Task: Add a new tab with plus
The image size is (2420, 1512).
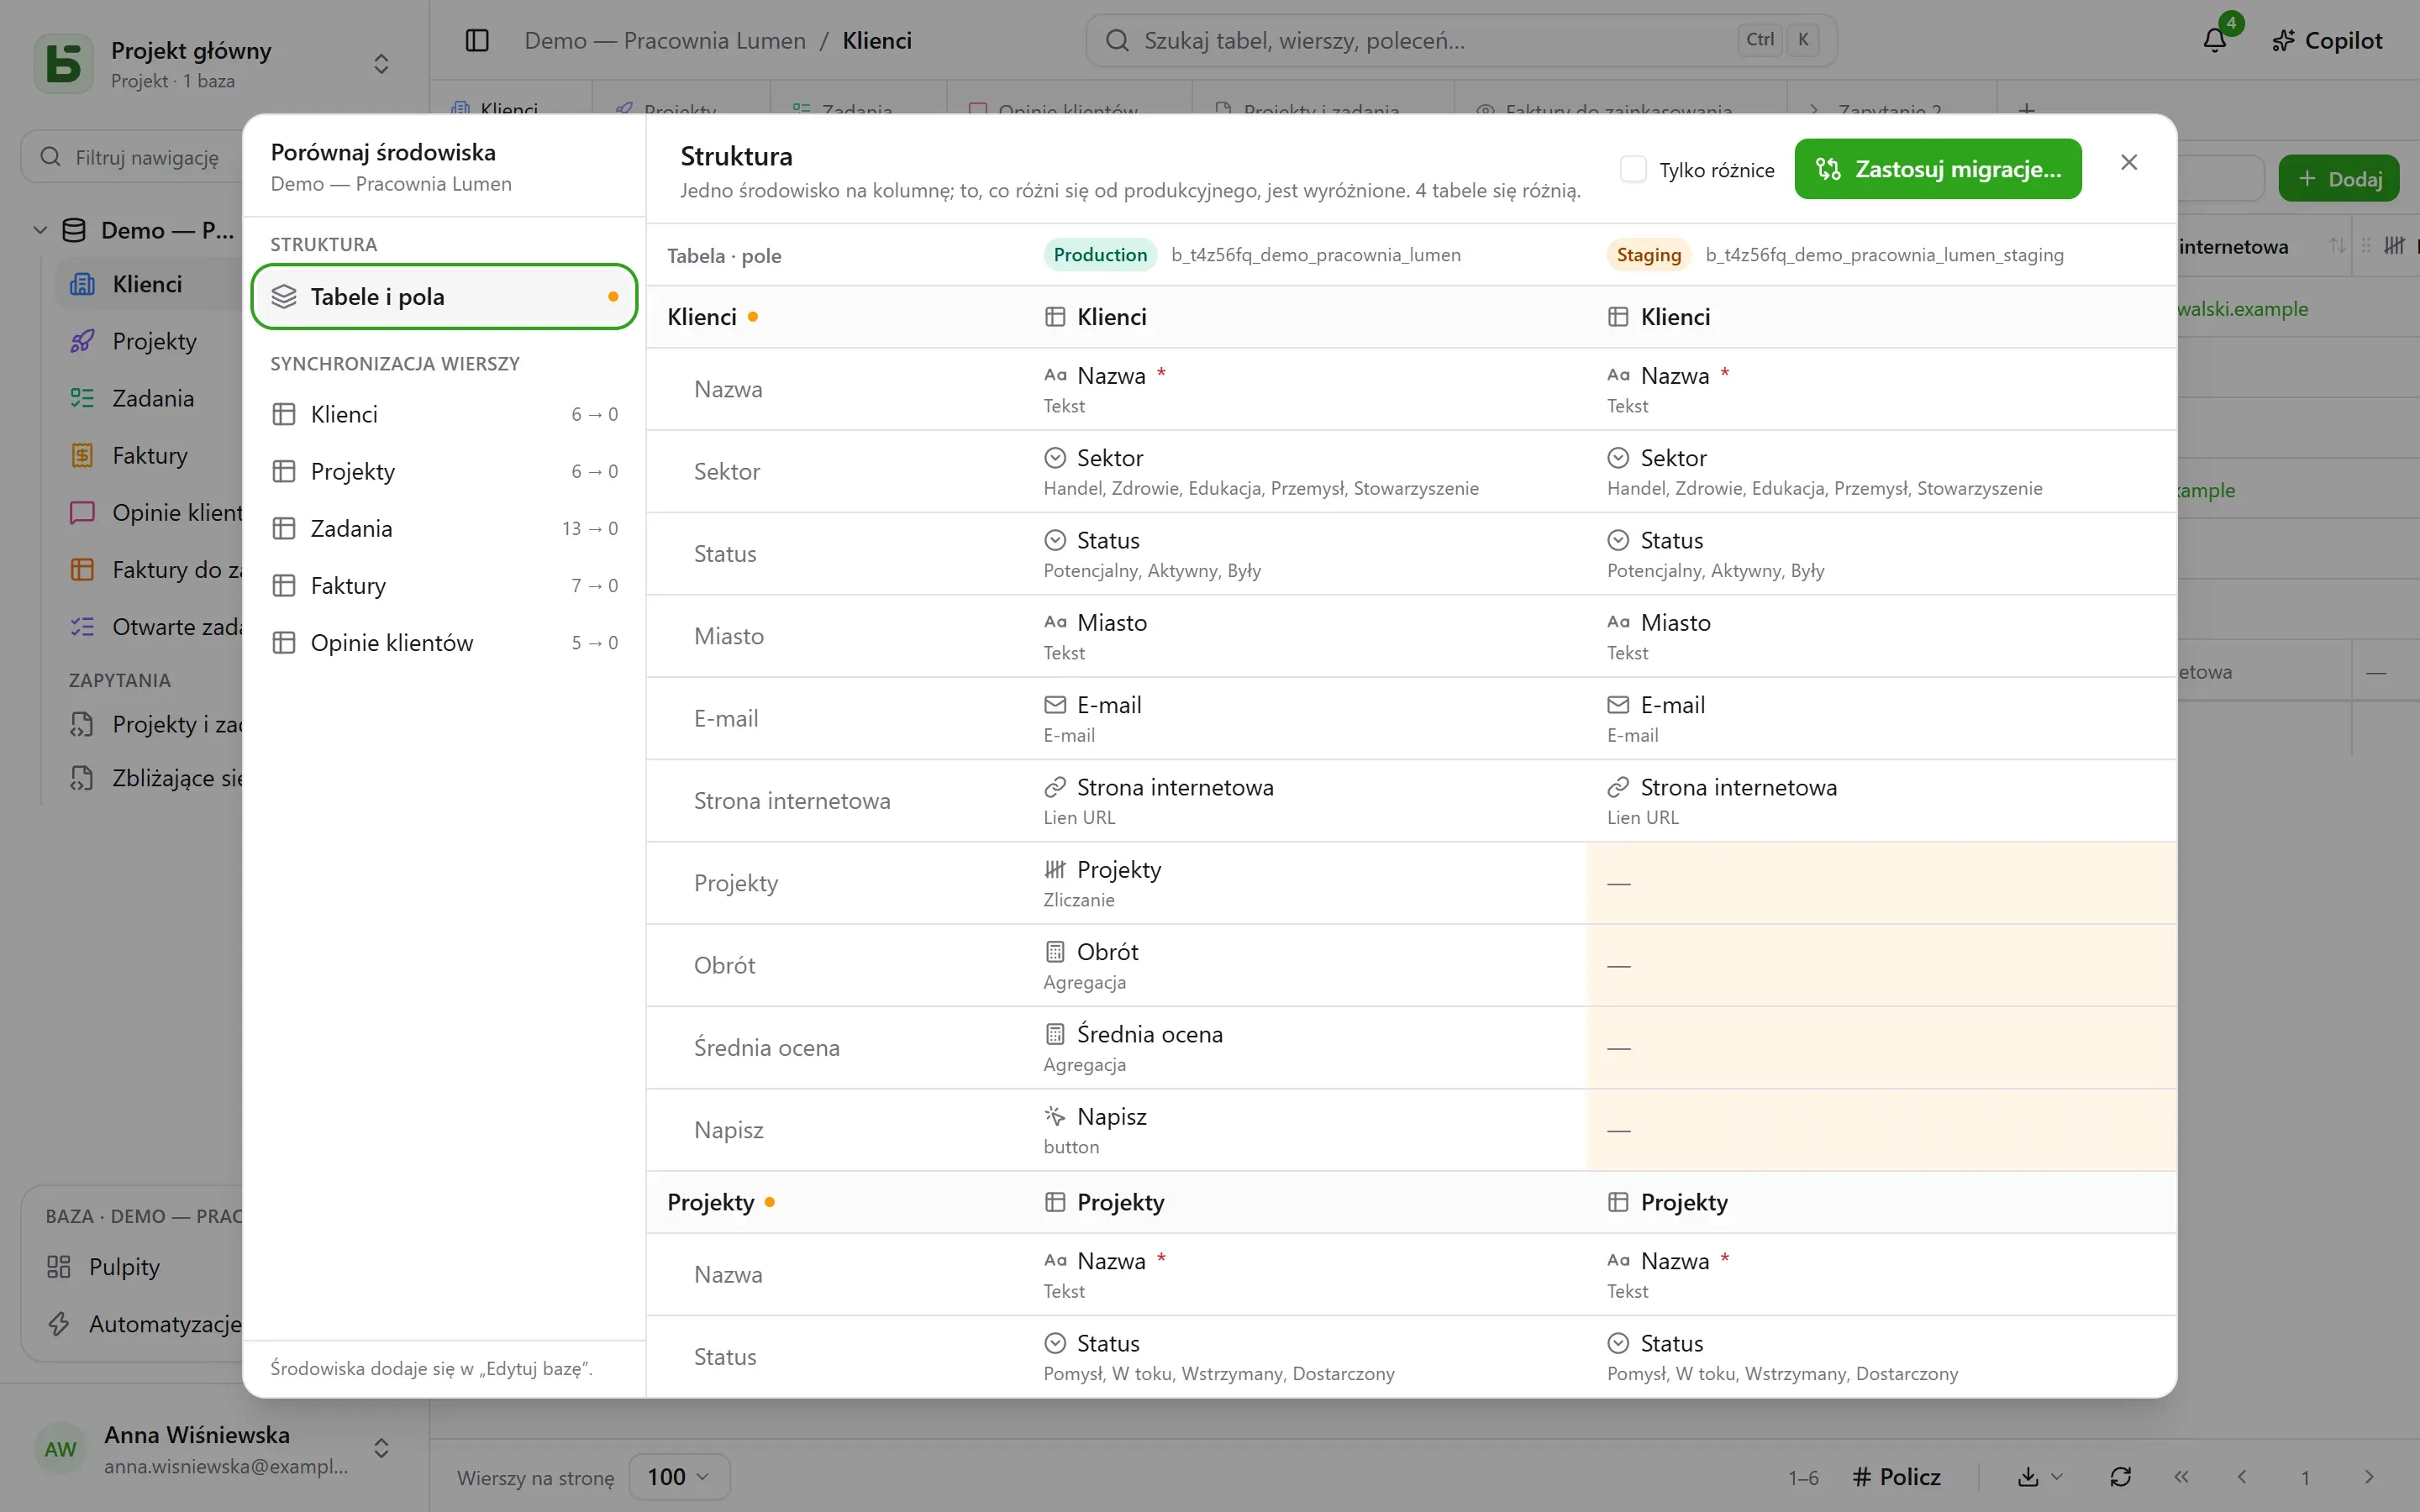Action: point(2026,108)
